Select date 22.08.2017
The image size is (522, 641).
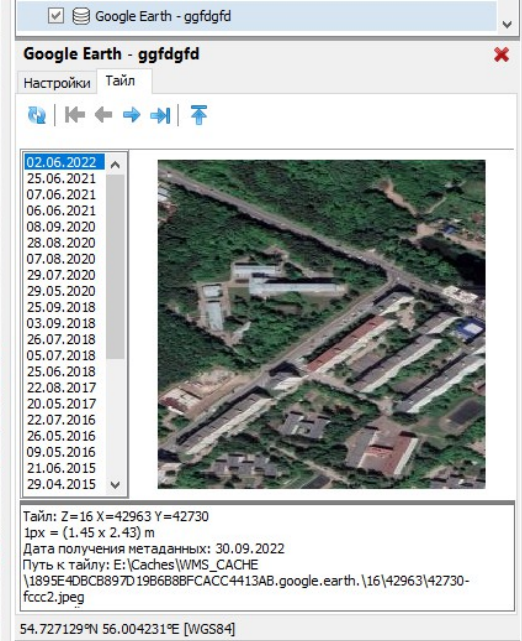coord(61,388)
